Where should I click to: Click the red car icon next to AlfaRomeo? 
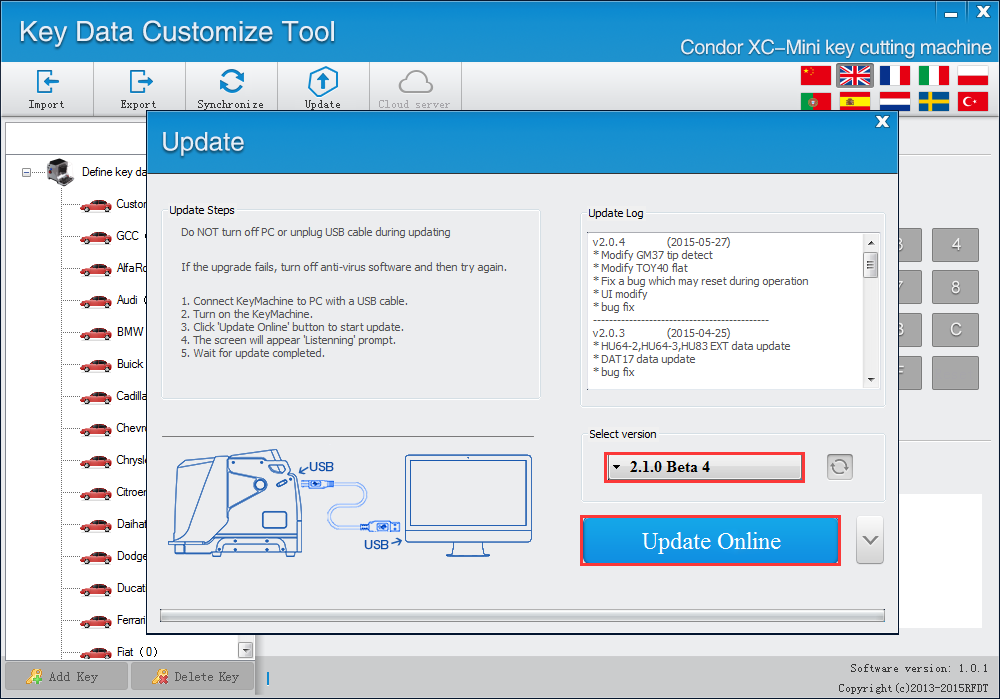tap(96, 270)
